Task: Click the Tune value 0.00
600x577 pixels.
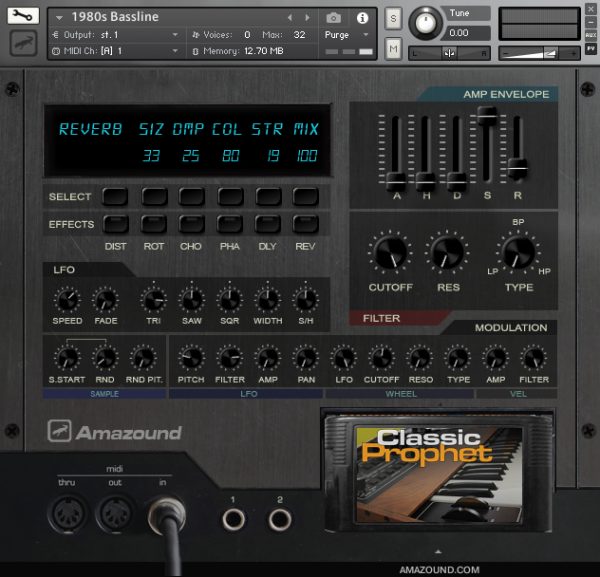Action: (459, 33)
